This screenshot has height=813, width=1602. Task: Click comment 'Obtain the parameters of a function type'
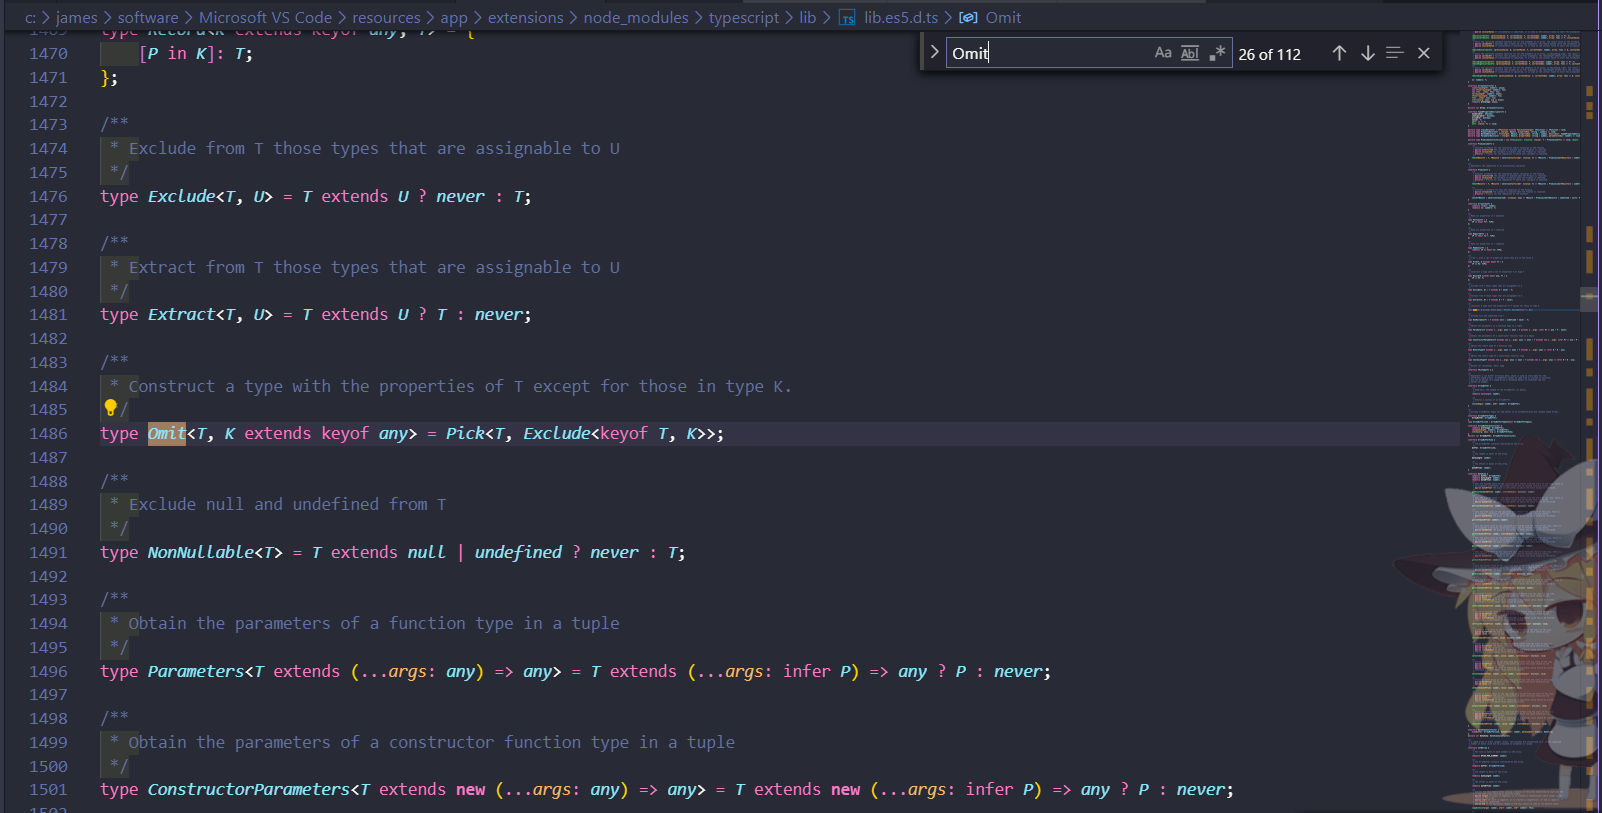click(321, 623)
